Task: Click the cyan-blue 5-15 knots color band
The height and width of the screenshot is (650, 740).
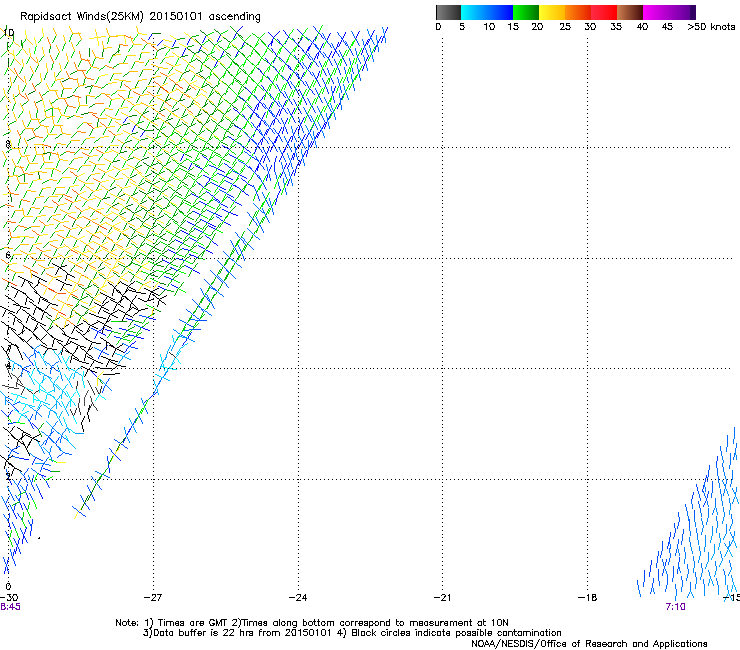Action: (487, 12)
